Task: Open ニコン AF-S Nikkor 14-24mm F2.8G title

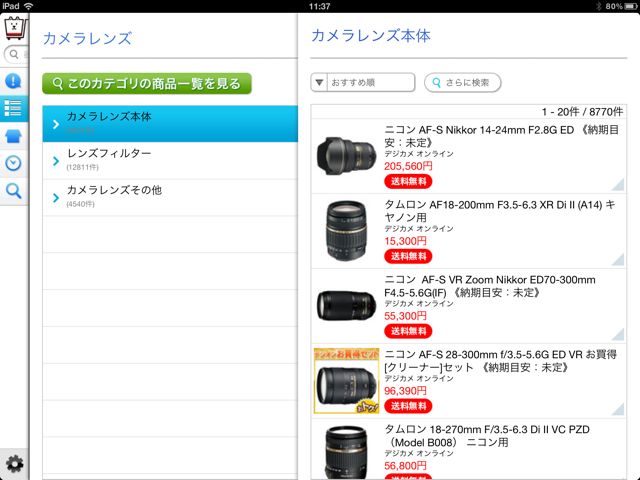Action: pyautogui.click(x=502, y=136)
